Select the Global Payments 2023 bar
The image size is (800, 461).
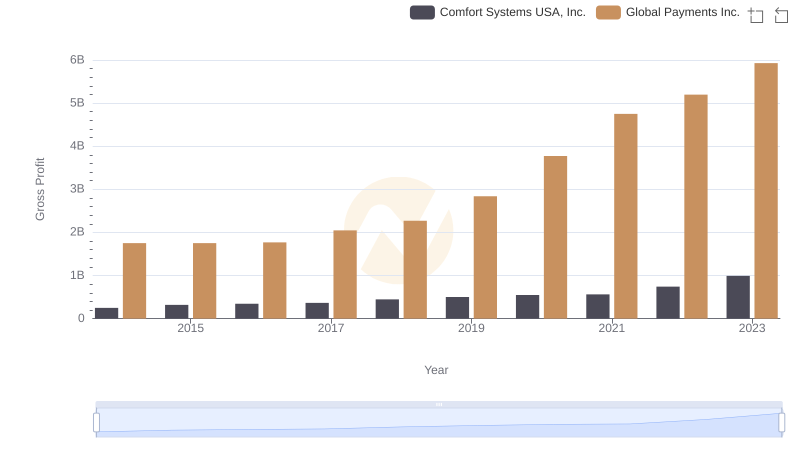coord(766,191)
